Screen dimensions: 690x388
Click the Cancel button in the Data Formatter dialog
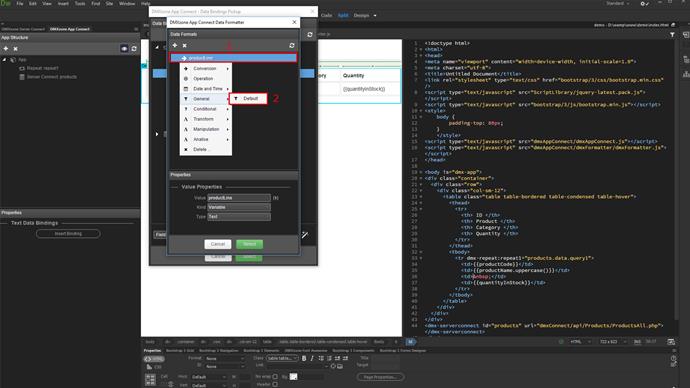tap(218, 244)
